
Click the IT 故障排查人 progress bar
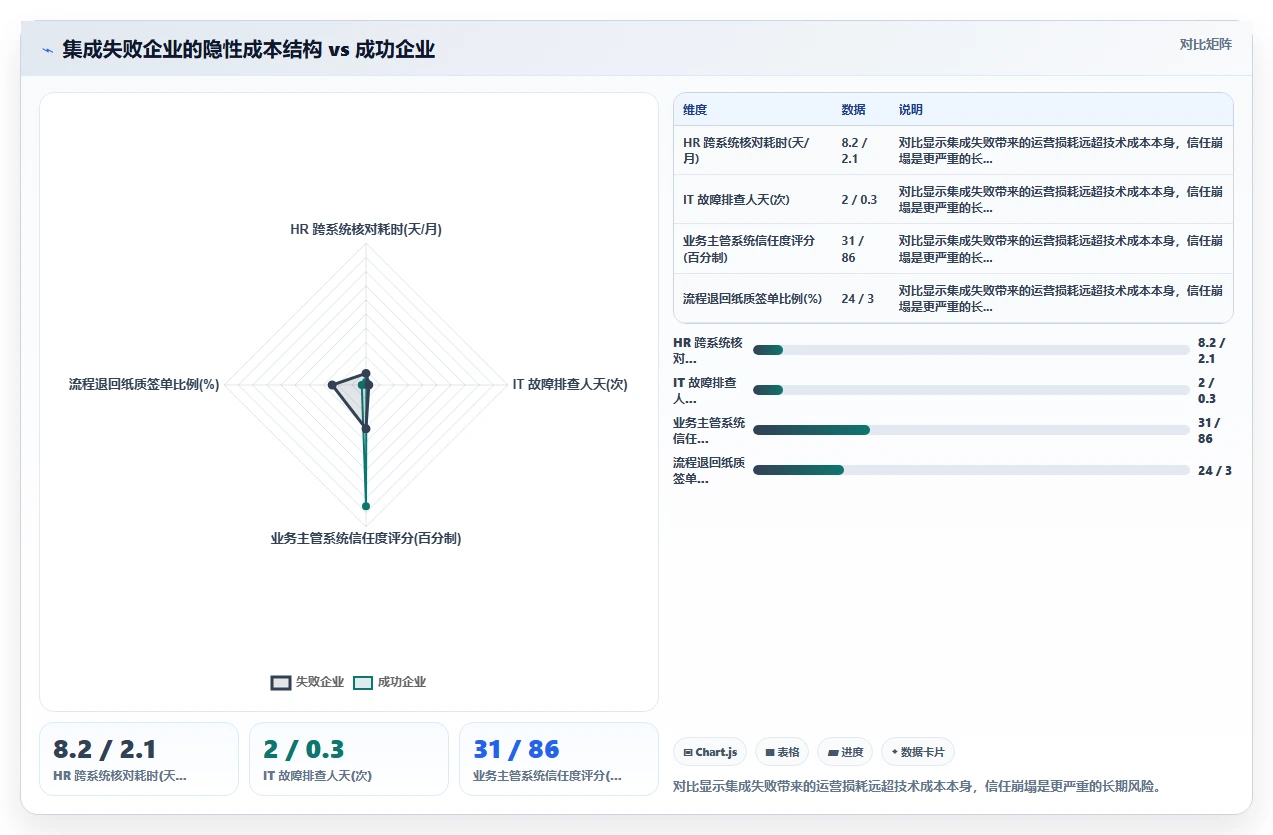coord(971,390)
